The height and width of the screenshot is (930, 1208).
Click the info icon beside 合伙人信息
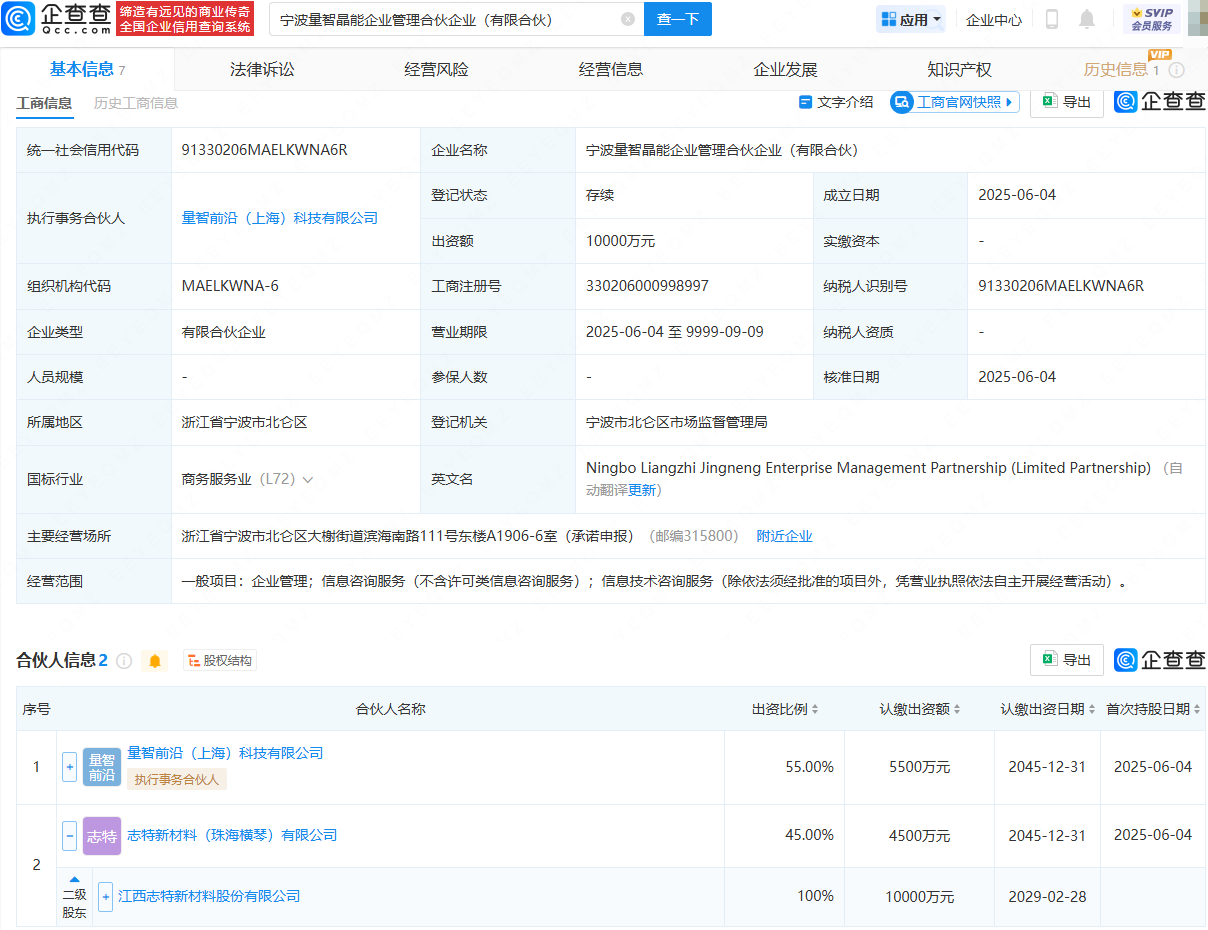tap(124, 661)
